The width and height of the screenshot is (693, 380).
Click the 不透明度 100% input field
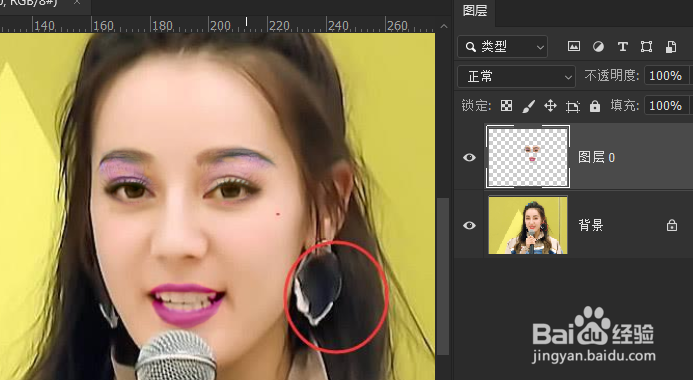tap(666, 76)
